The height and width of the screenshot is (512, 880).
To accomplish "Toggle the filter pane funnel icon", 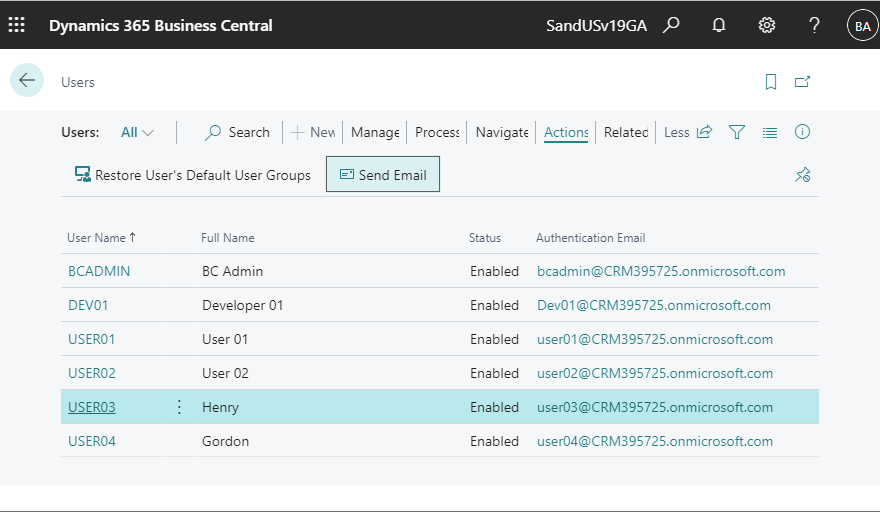I will (737, 132).
